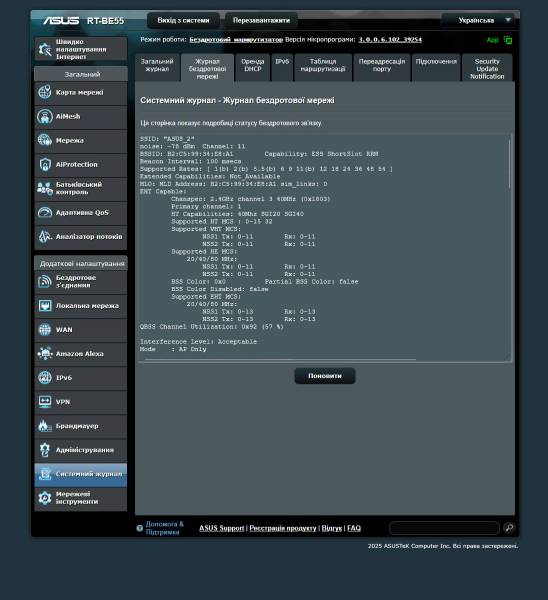Open the Українська language dropdown

[x=478, y=20]
